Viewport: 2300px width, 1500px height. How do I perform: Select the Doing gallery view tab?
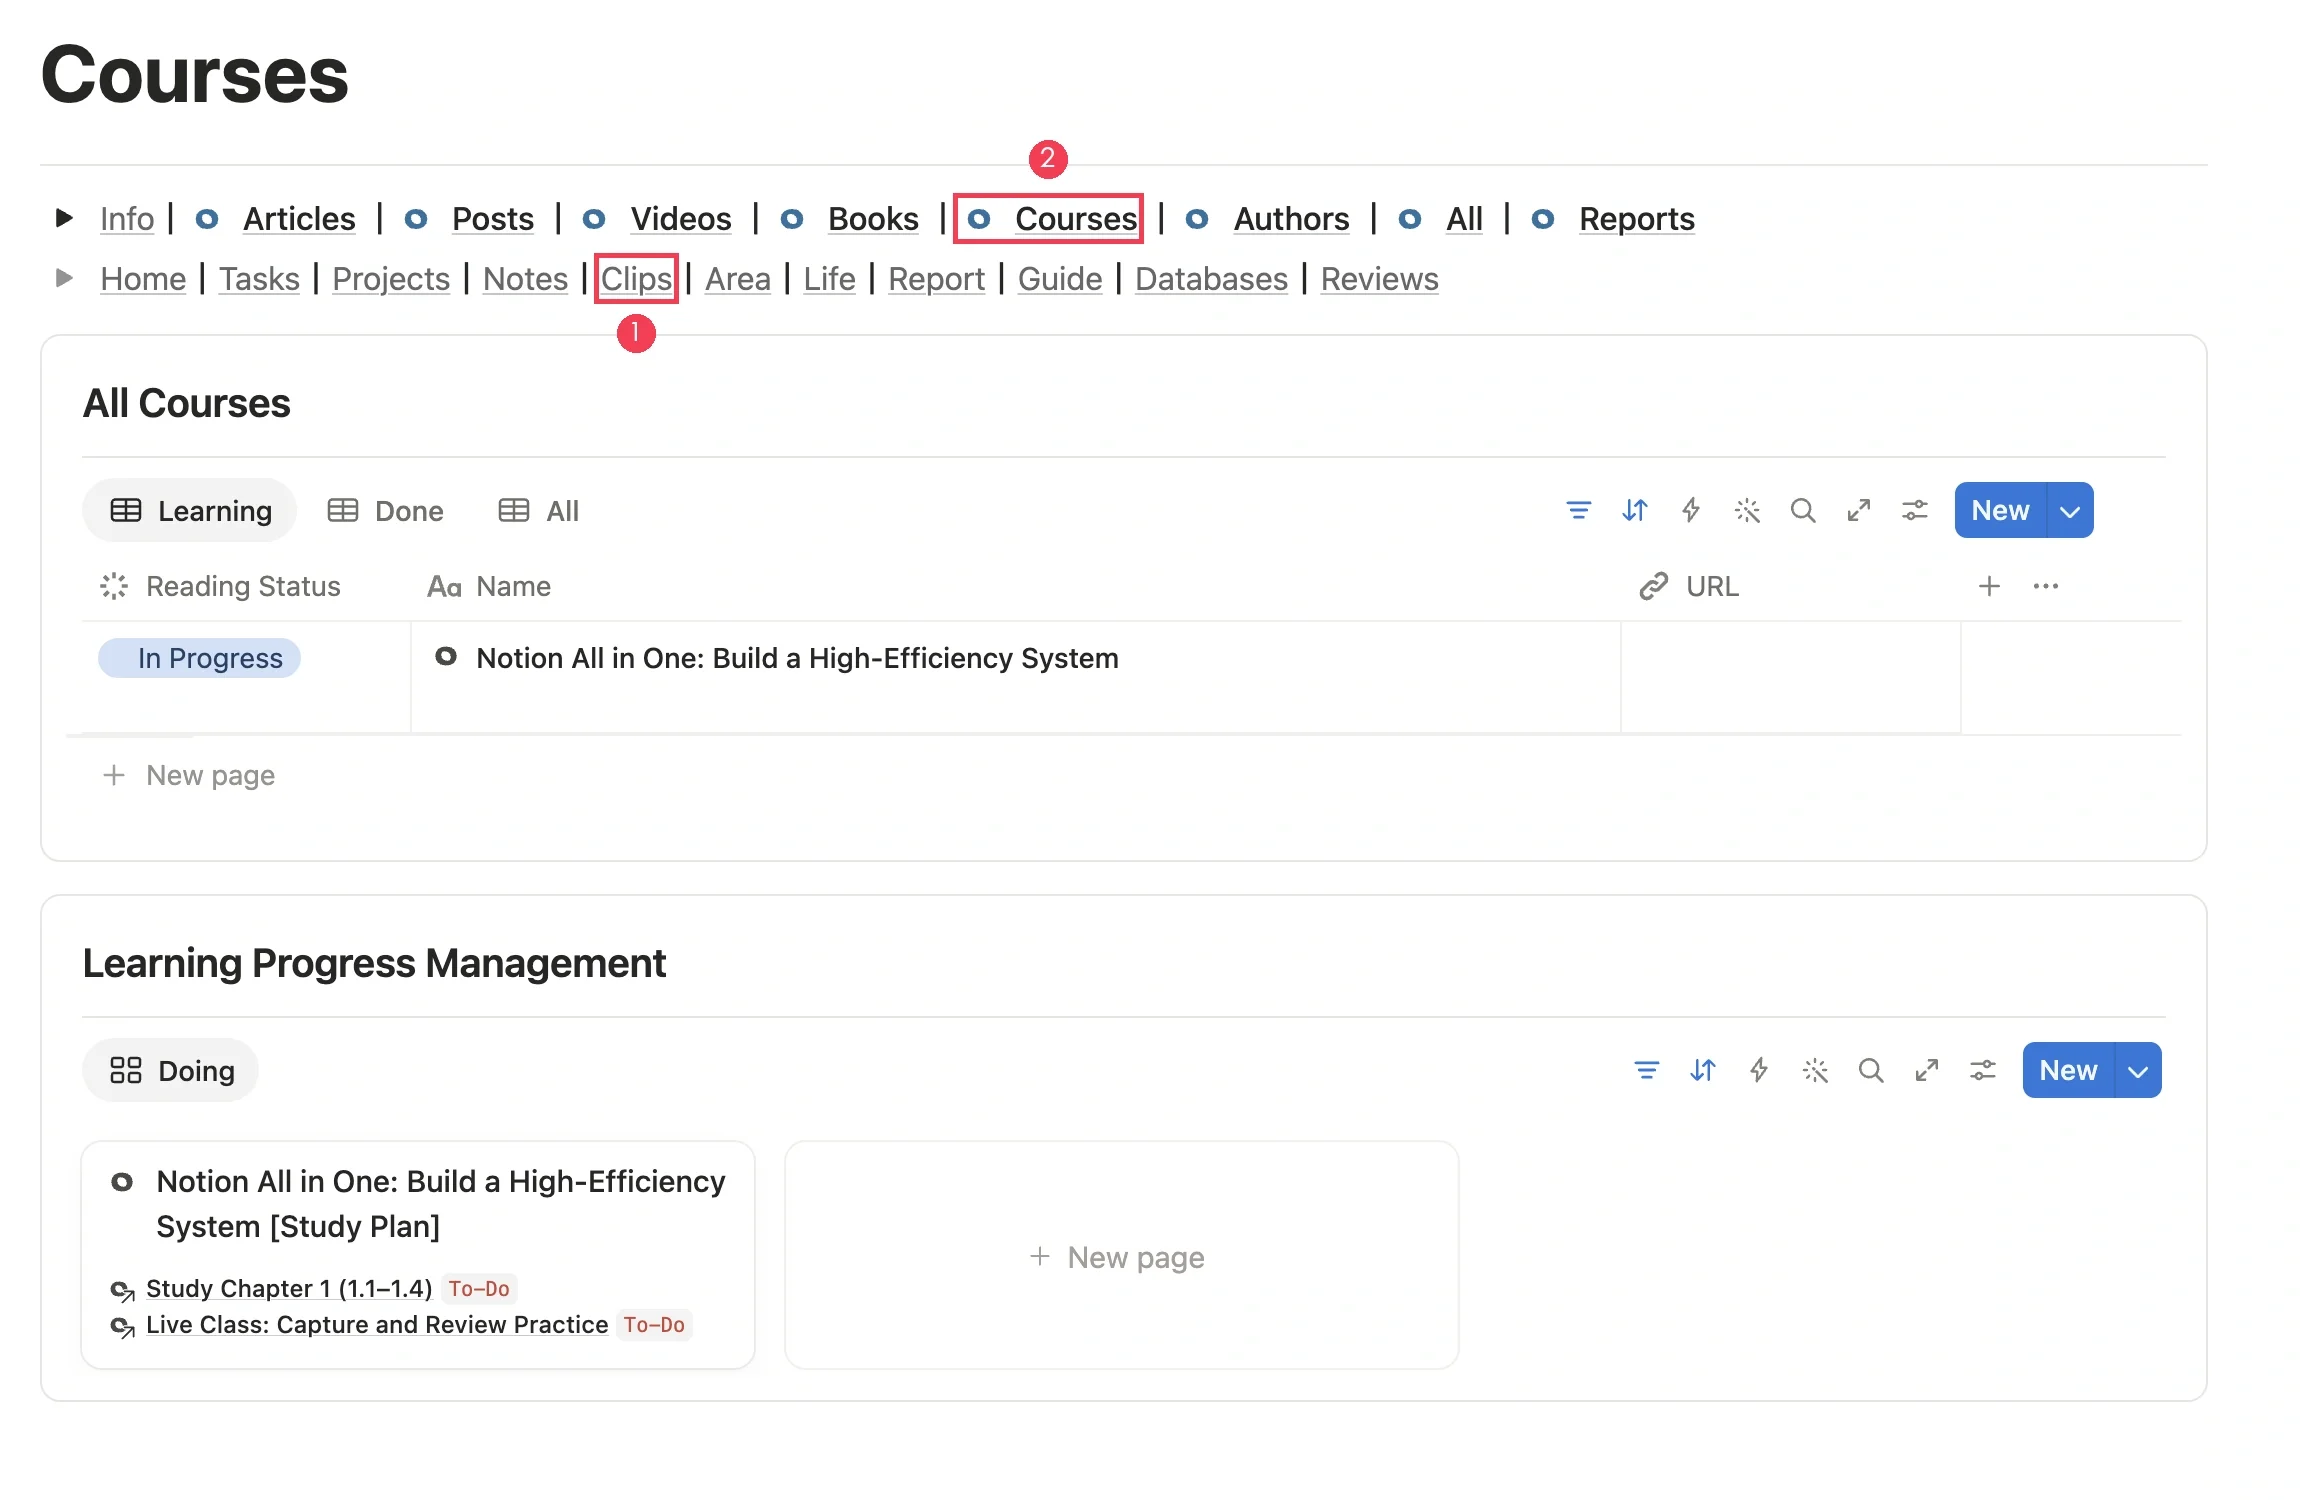coord(171,1071)
